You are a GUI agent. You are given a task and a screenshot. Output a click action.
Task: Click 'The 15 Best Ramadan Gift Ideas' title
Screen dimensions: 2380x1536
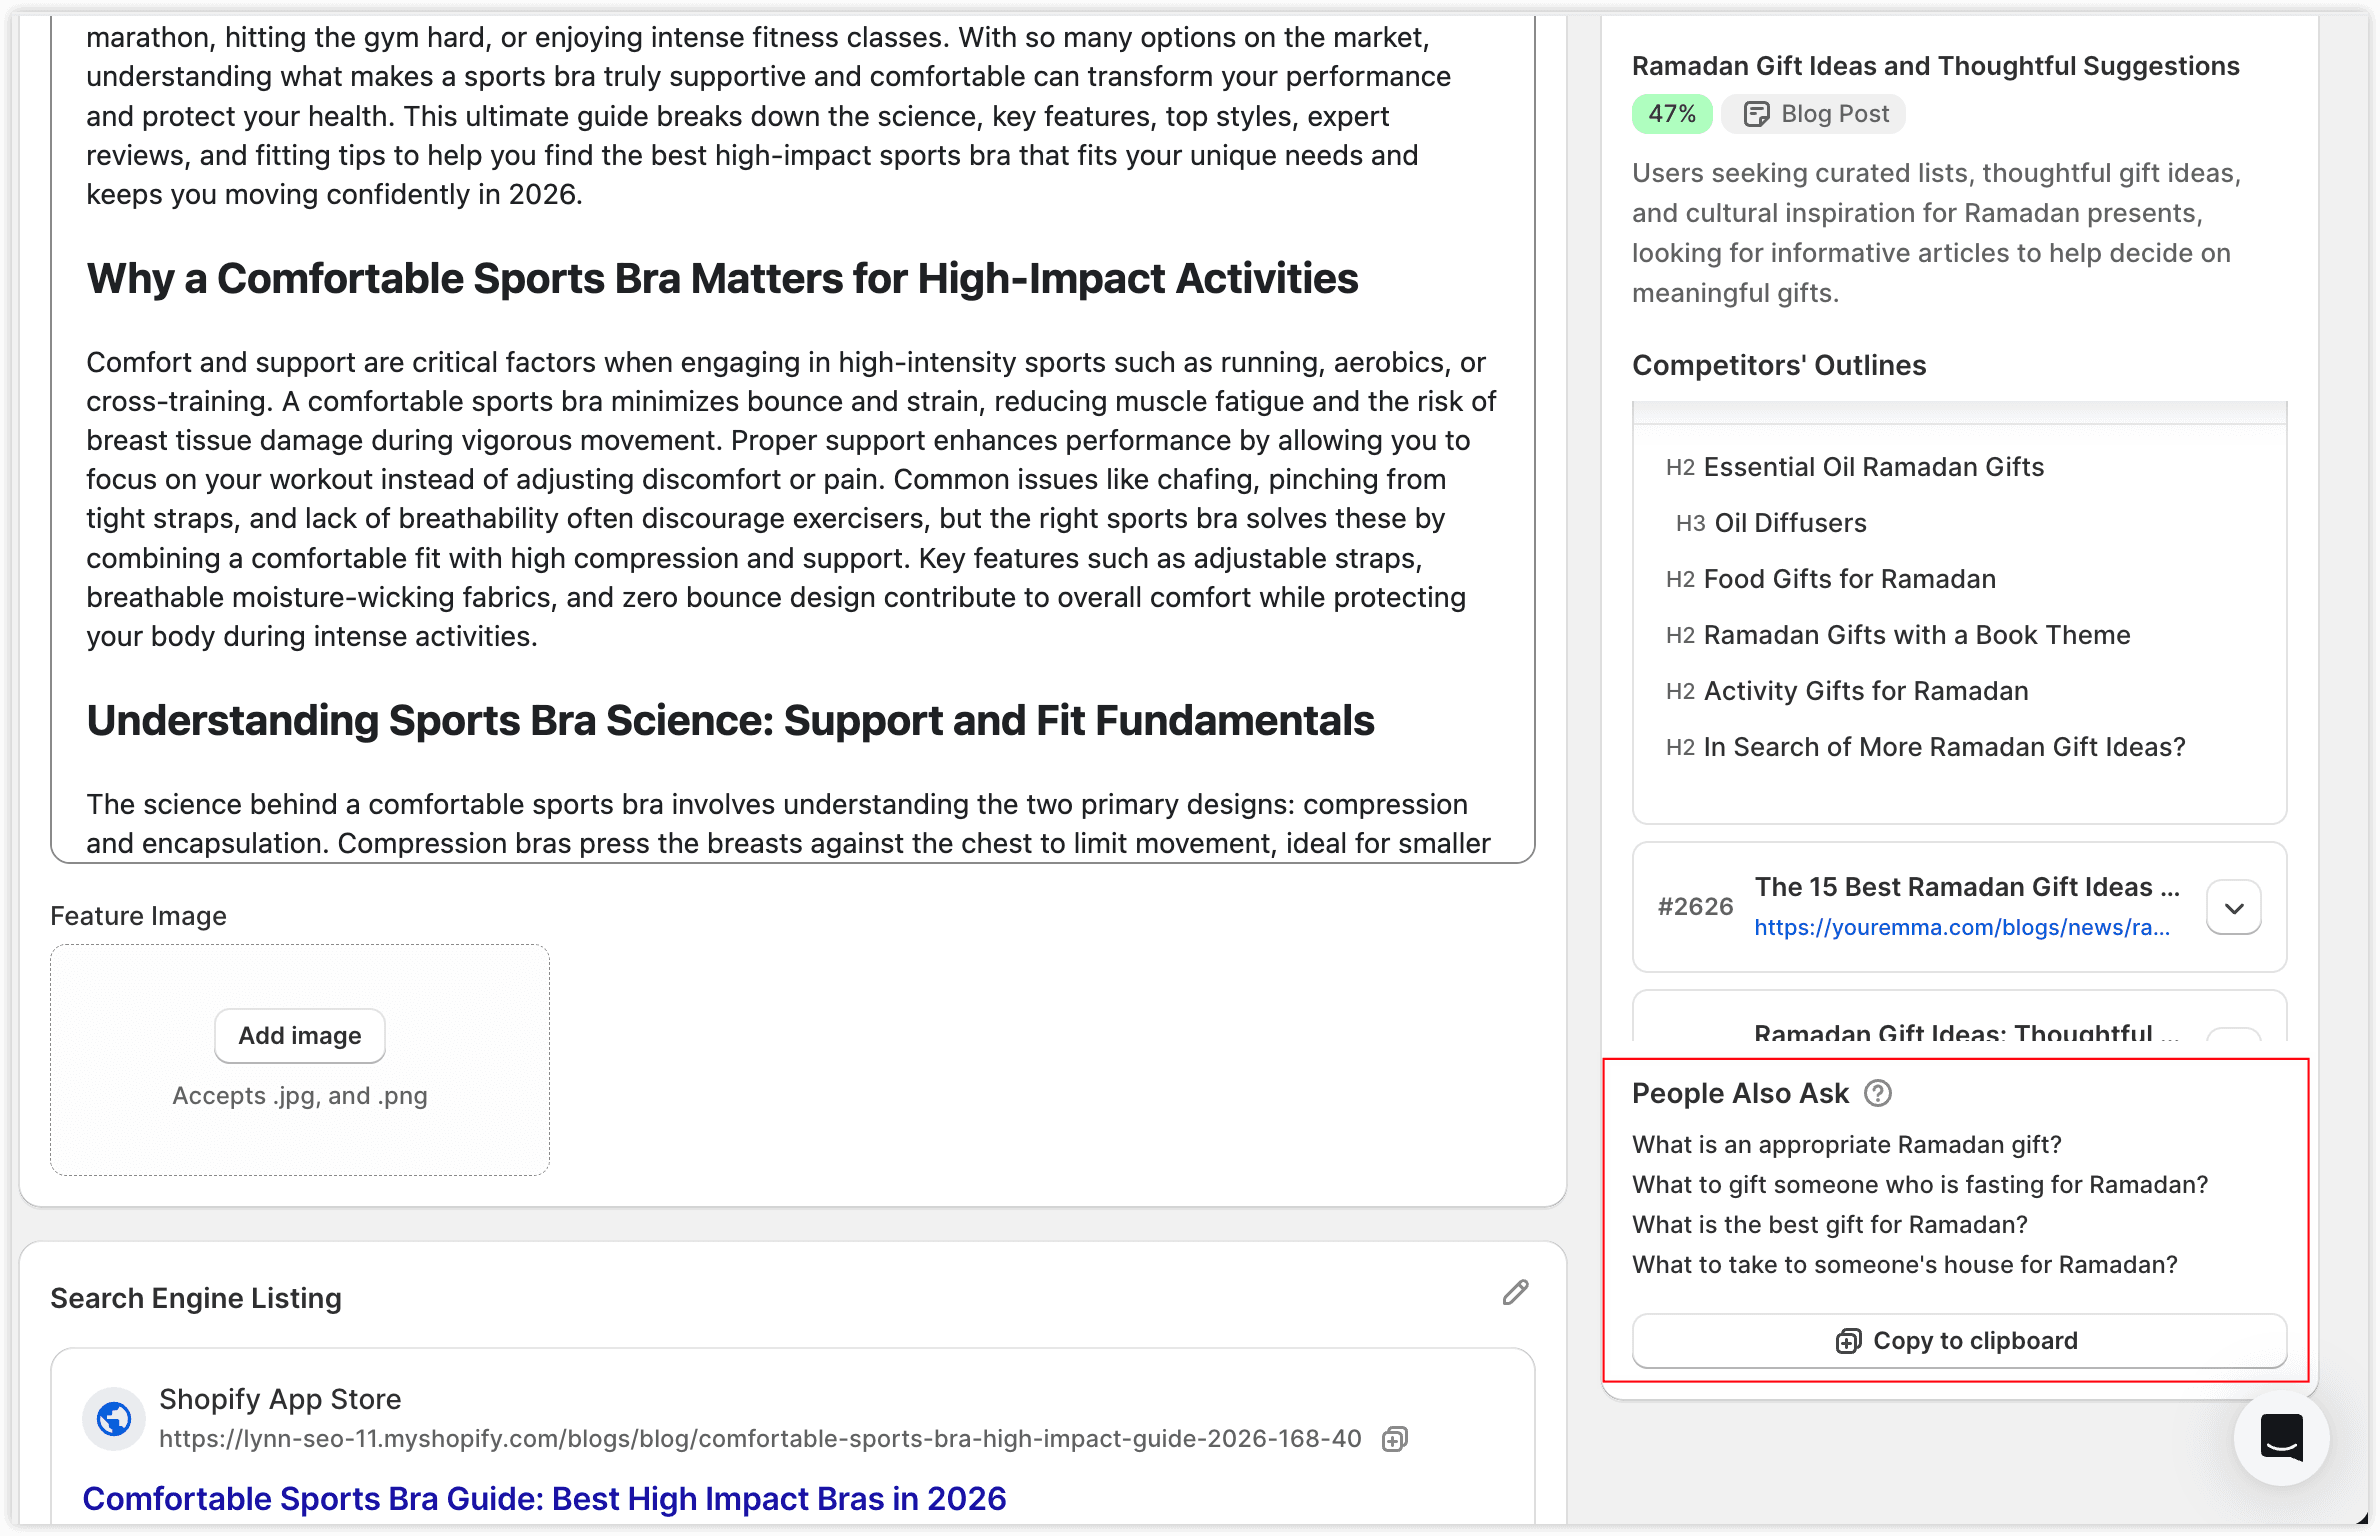pyautogui.click(x=1967, y=887)
